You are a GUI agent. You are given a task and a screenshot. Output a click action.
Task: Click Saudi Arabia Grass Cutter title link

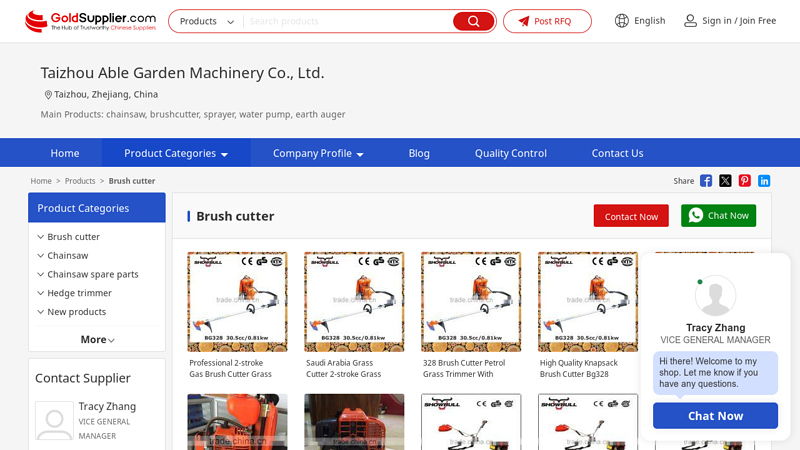(344, 368)
